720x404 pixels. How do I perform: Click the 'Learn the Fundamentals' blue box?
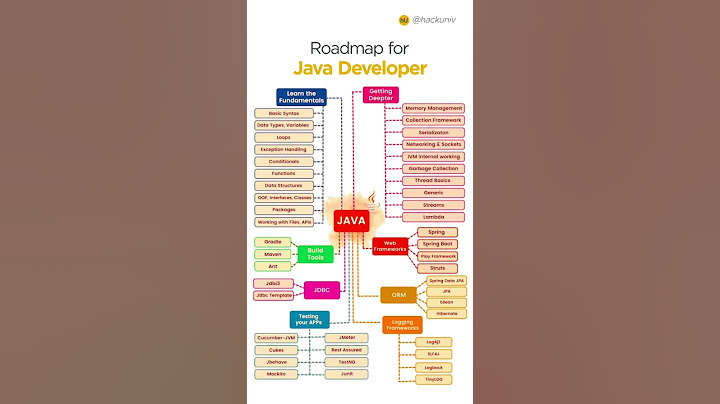click(301, 97)
